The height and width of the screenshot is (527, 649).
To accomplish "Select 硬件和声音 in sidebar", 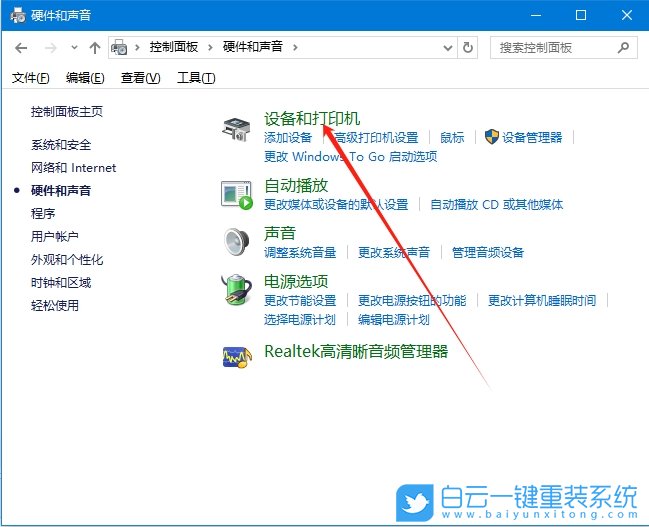I will tap(61, 191).
